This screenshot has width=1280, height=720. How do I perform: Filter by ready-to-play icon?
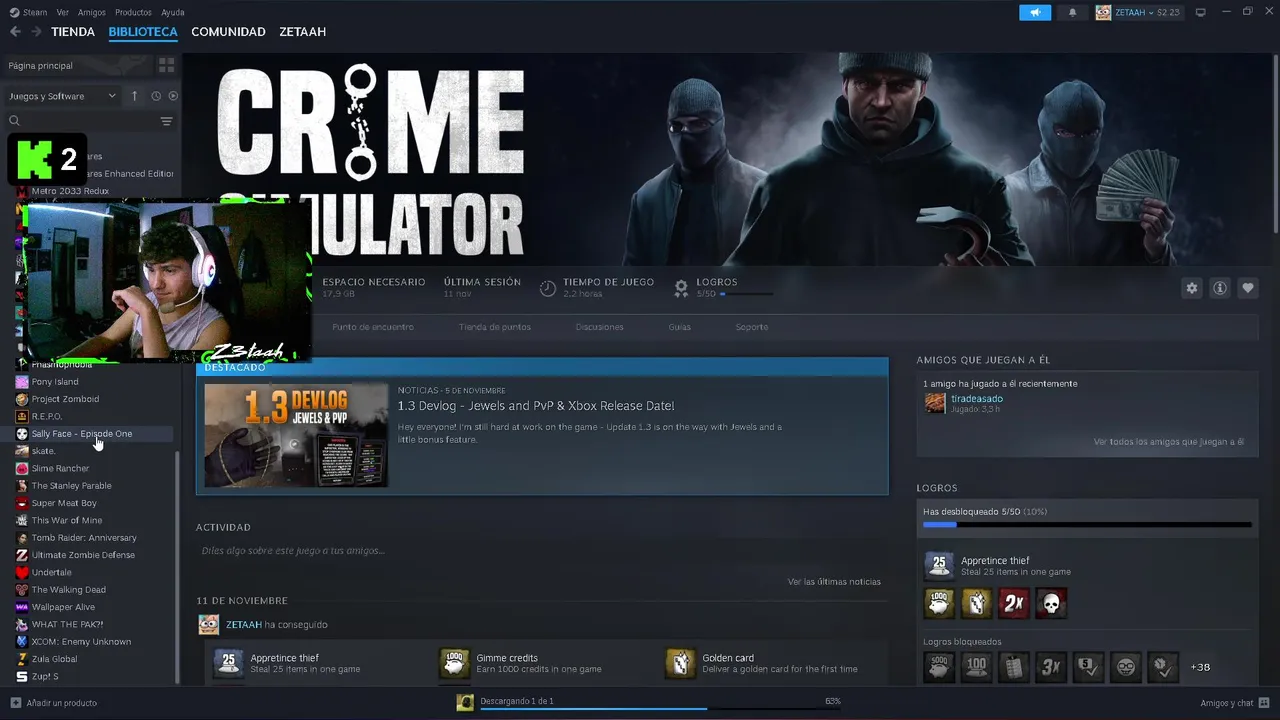coord(173,96)
